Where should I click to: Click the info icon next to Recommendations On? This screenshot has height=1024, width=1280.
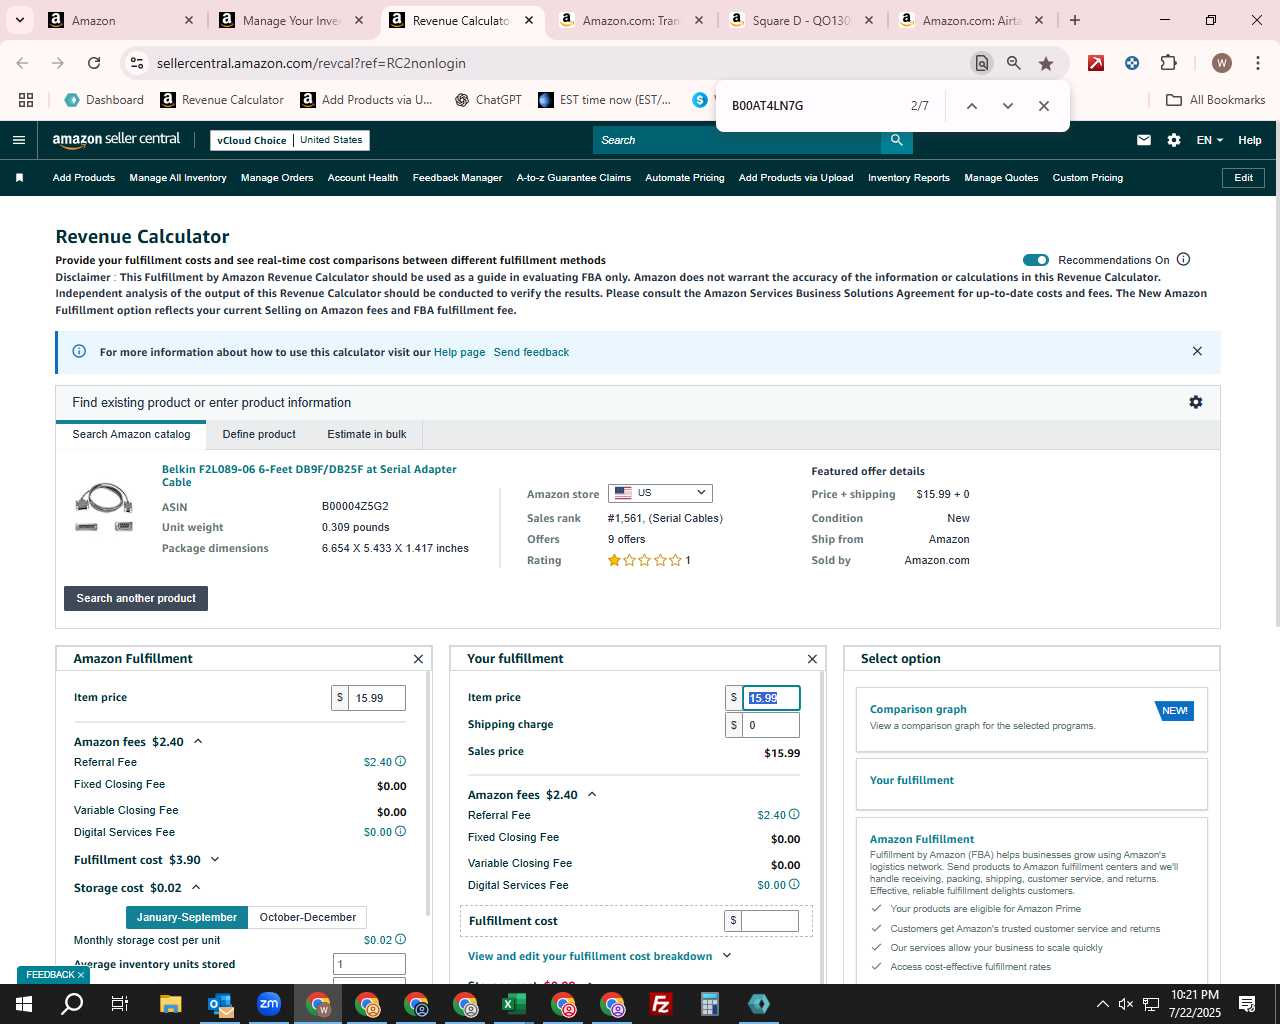pos(1184,259)
